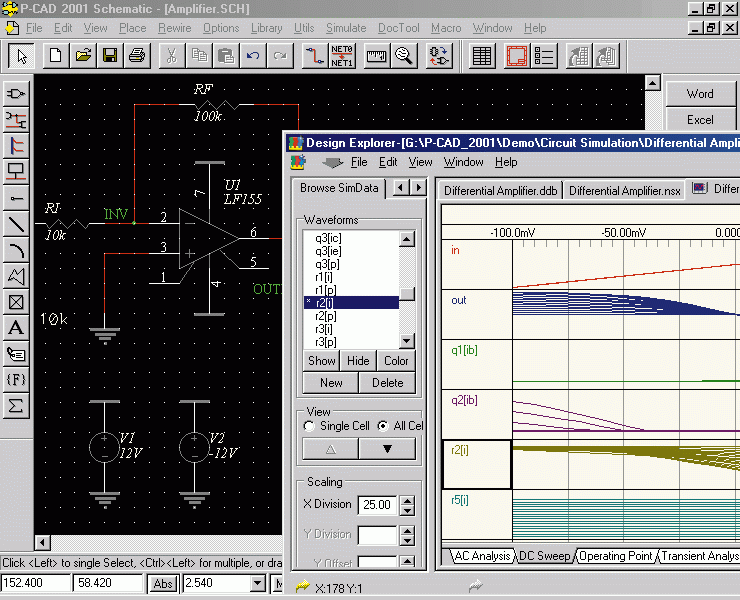This screenshot has height=600, width=740.
Task: Increase X Division value
Action: 407,500
